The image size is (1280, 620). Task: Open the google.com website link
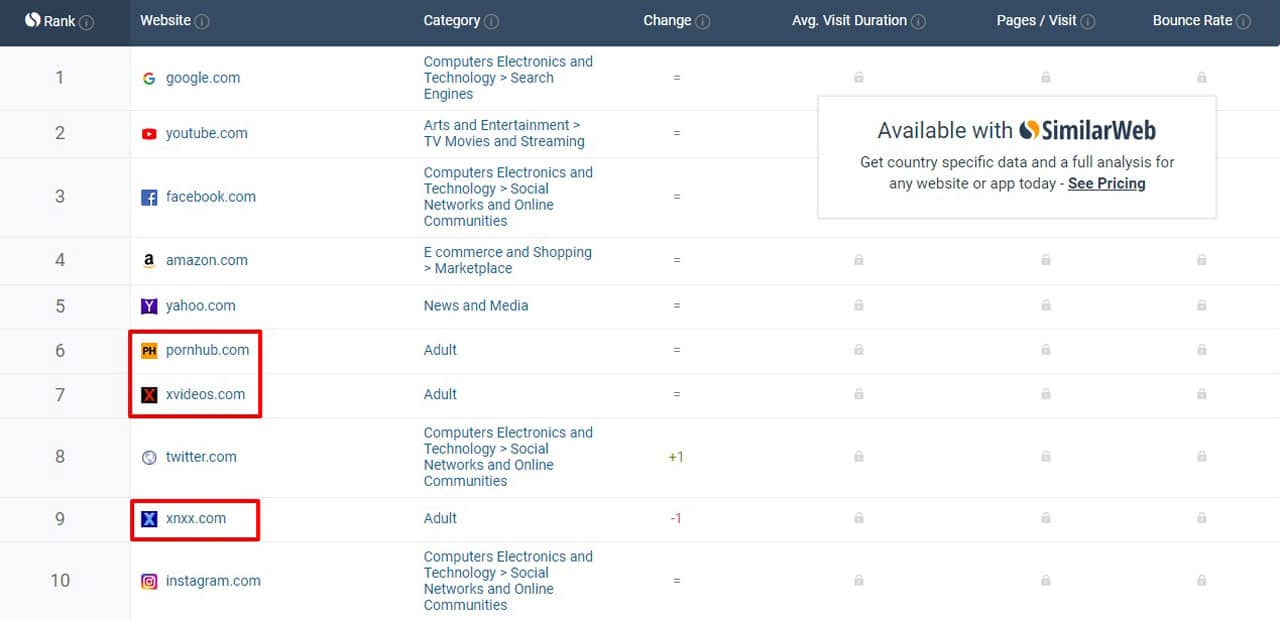203,78
